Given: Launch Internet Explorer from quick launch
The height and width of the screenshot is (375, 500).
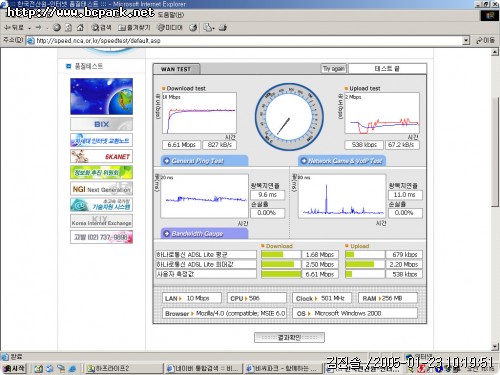Looking at the screenshot, I should [72, 369].
